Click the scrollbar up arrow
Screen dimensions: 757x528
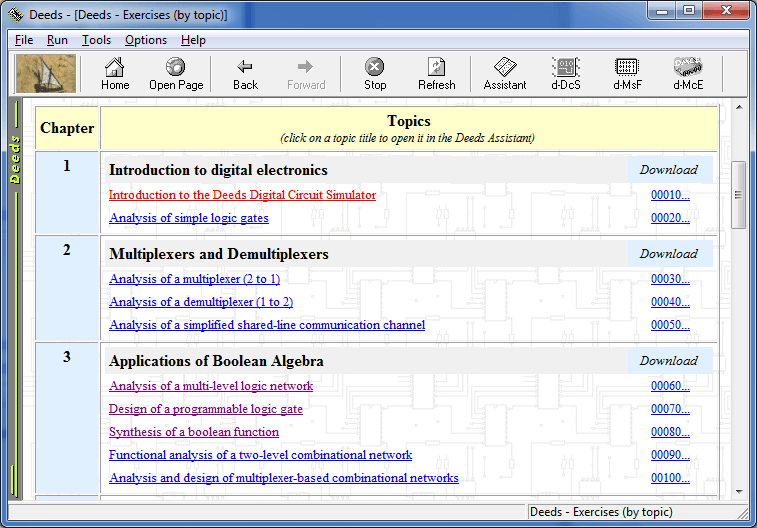(739, 107)
